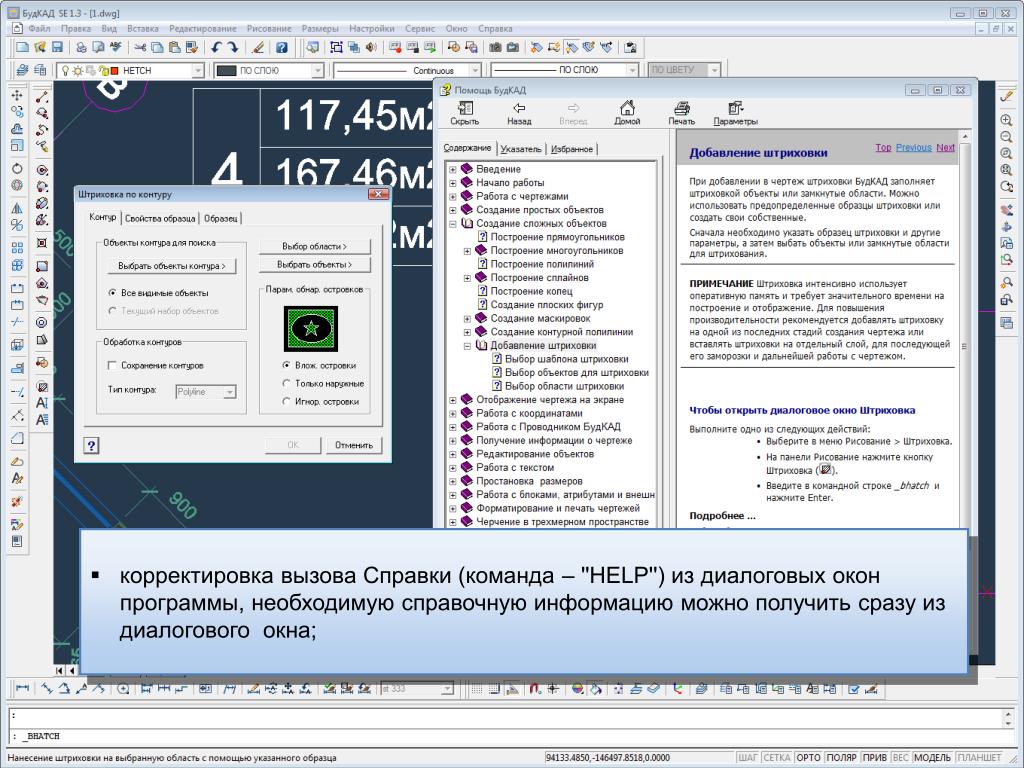The height and width of the screenshot is (768, 1024).
Task: Click the Undo arrow icon
Action: (216, 48)
